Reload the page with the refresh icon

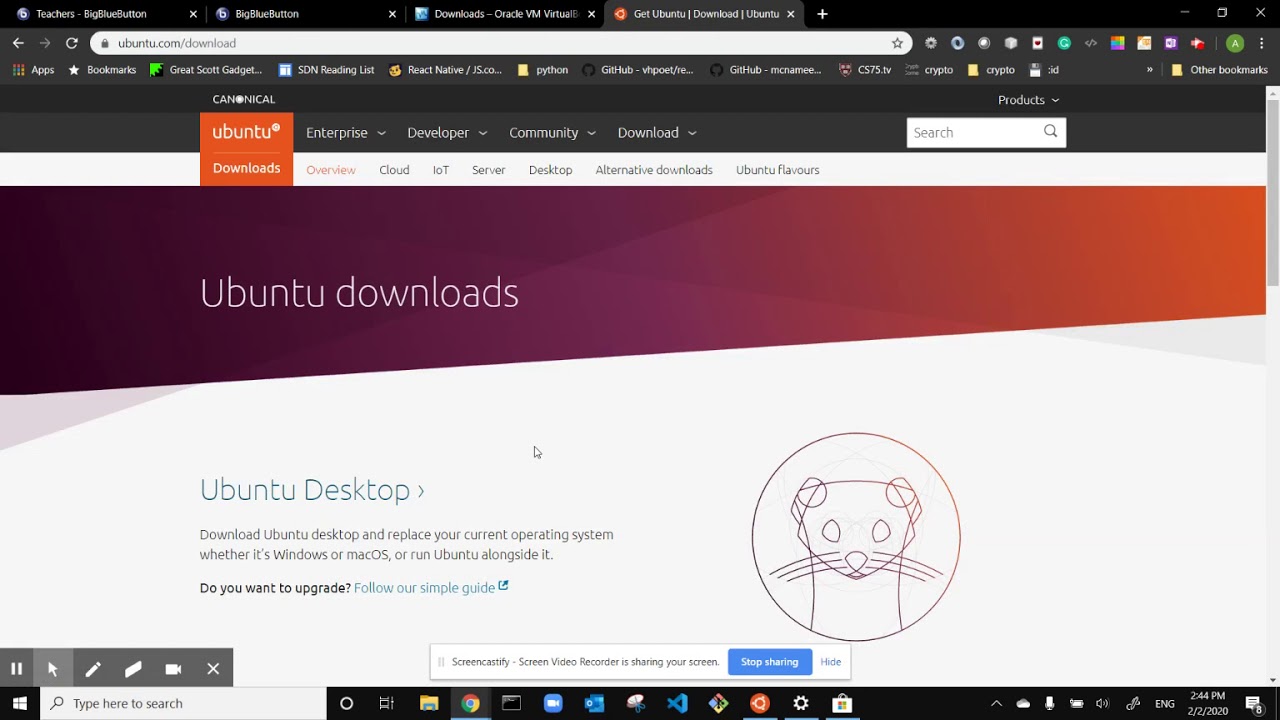click(x=71, y=43)
